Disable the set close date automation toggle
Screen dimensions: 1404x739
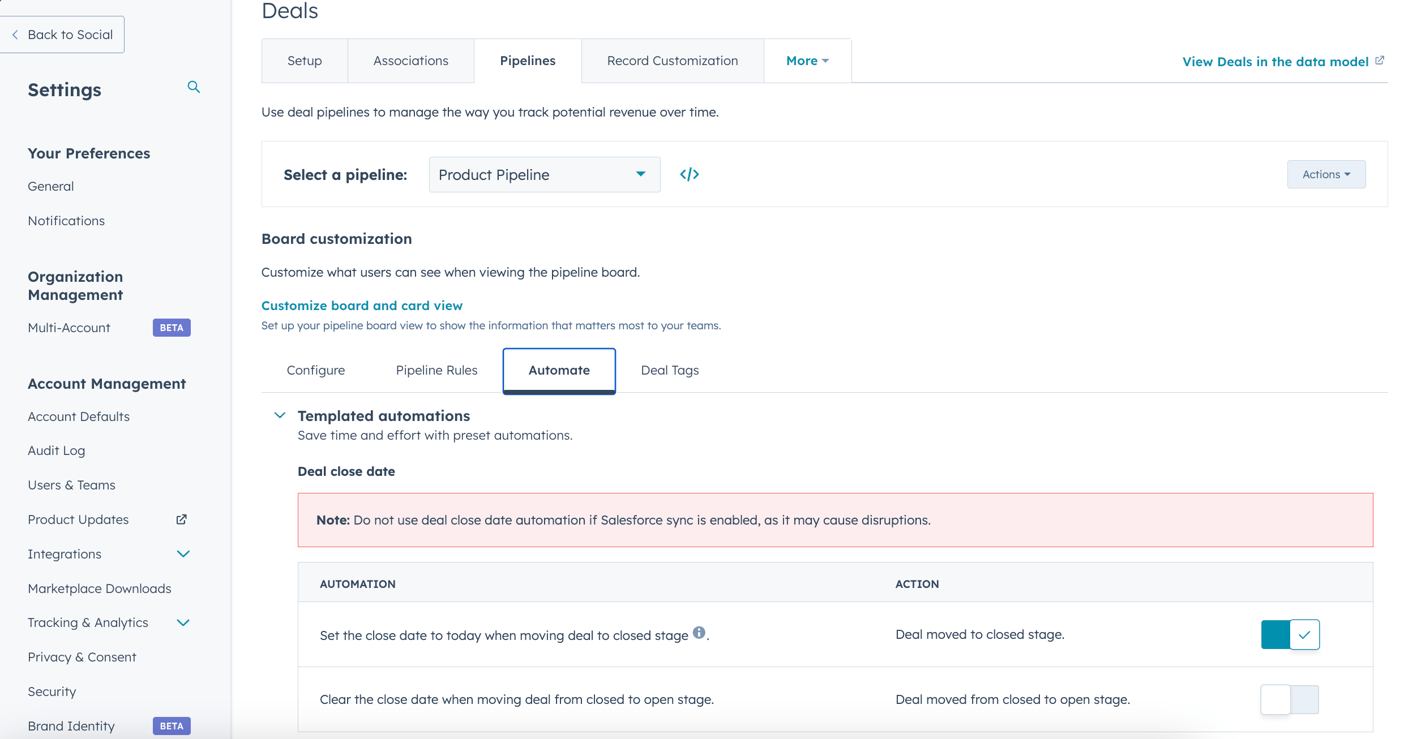point(1290,634)
